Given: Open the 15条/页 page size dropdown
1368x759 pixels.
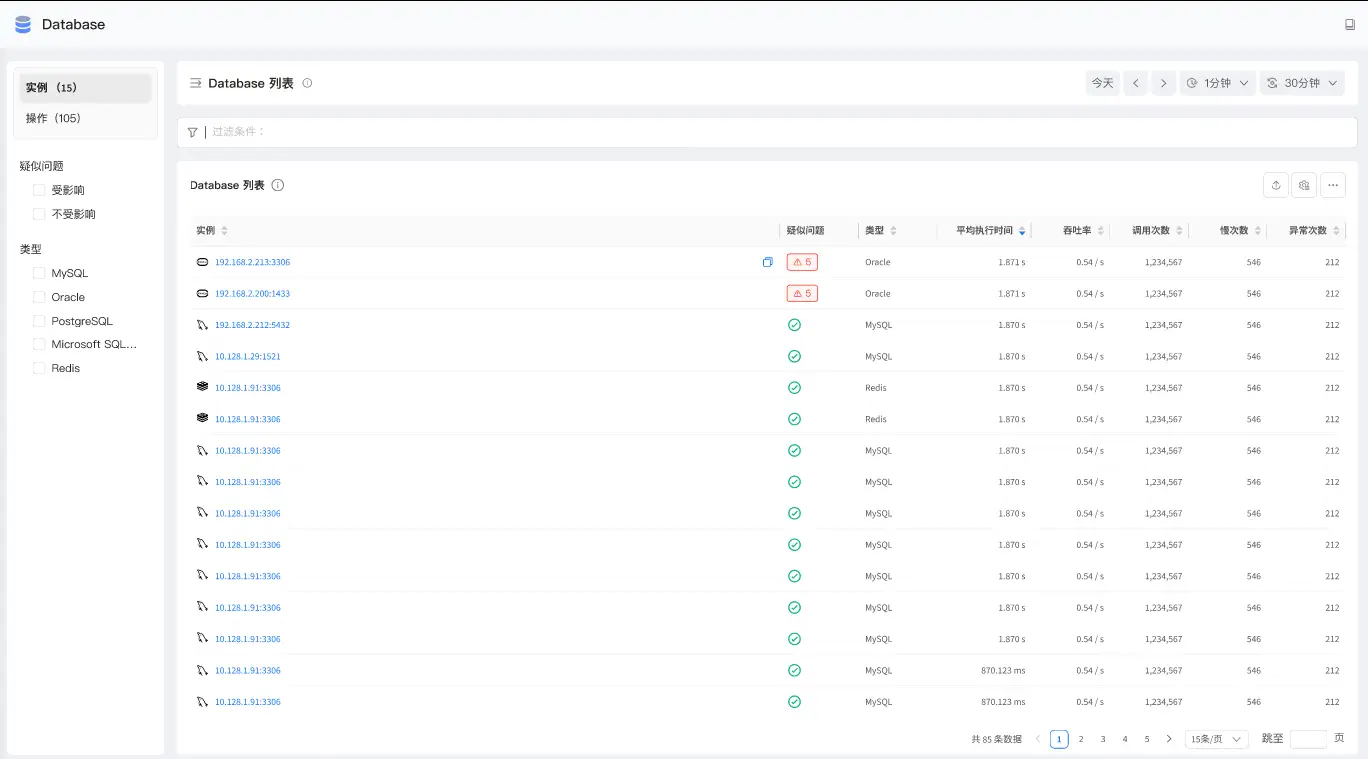Looking at the screenshot, I should [x=1216, y=738].
